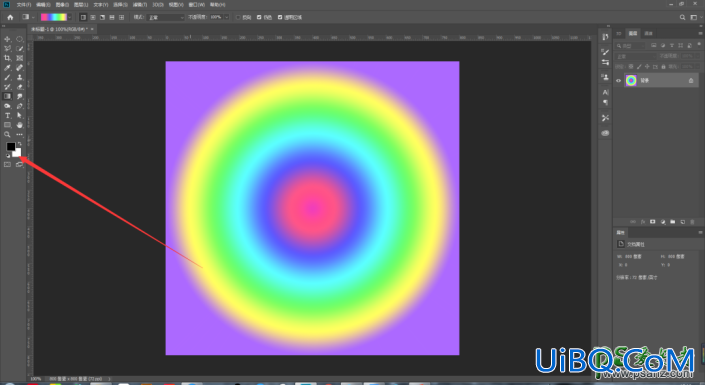The image size is (705, 385).
Task: Open the Edit (编辑) menu
Action: 43,4
